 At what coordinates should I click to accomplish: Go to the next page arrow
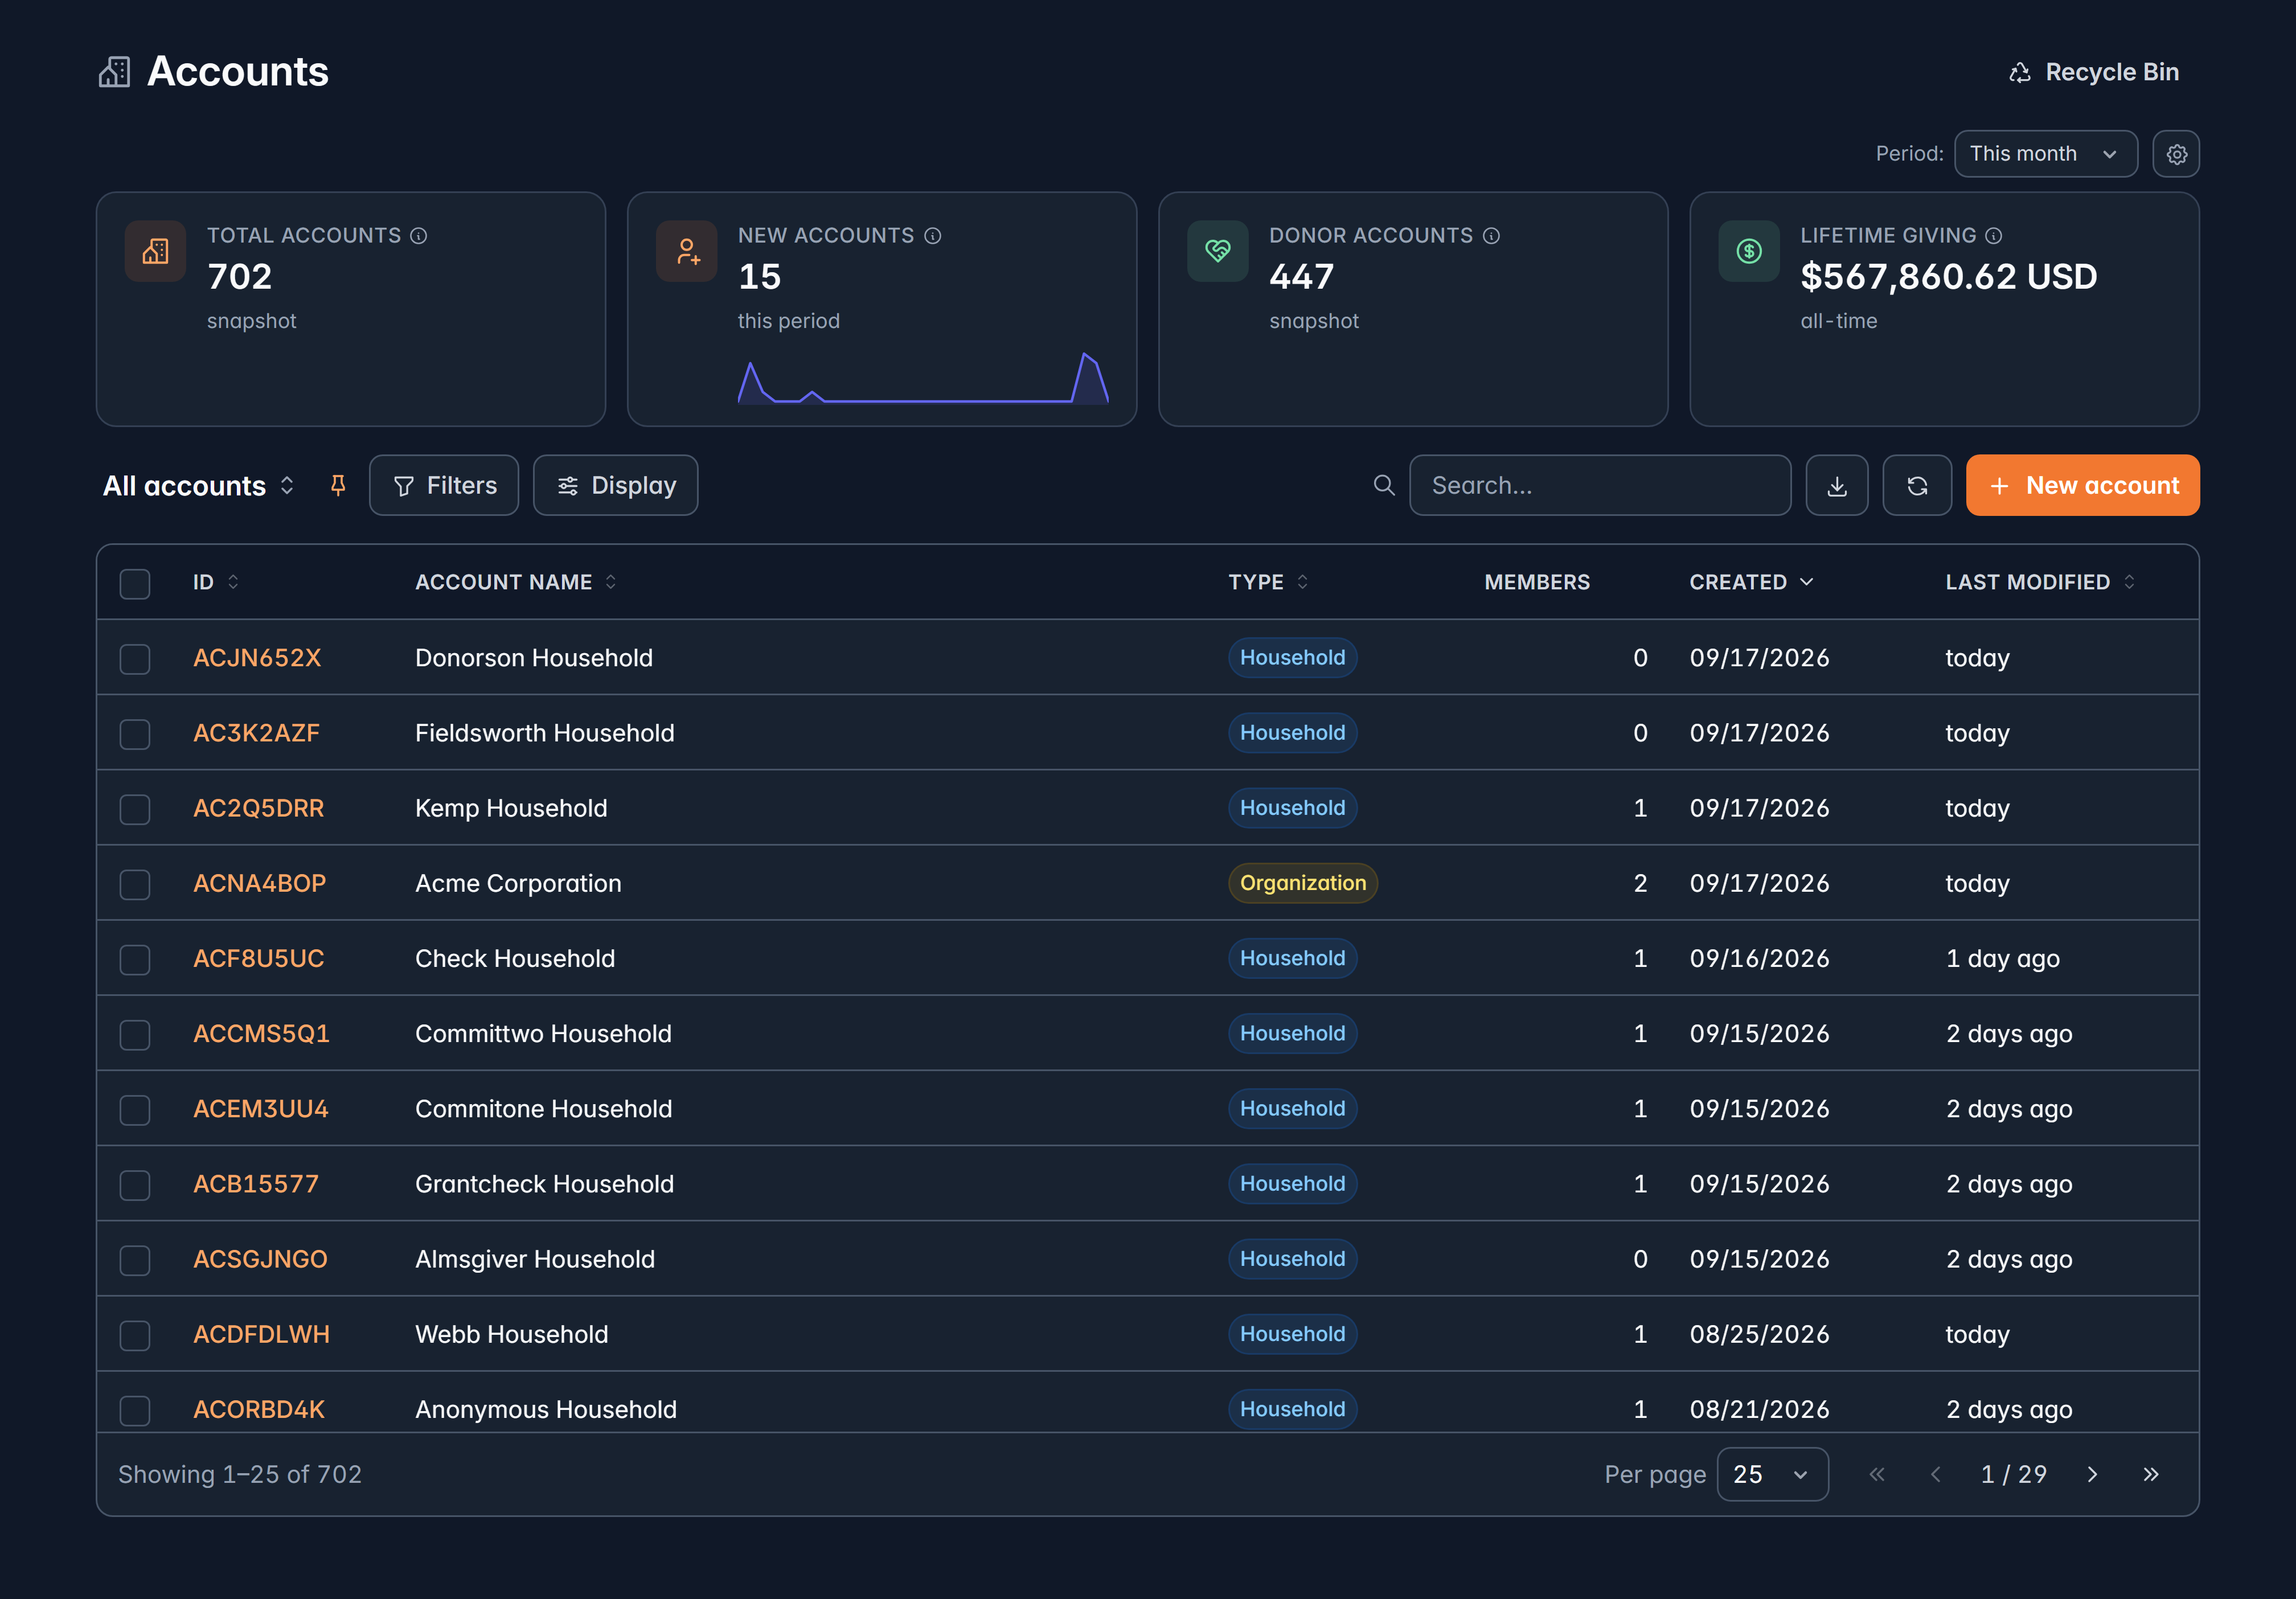pos(2093,1474)
